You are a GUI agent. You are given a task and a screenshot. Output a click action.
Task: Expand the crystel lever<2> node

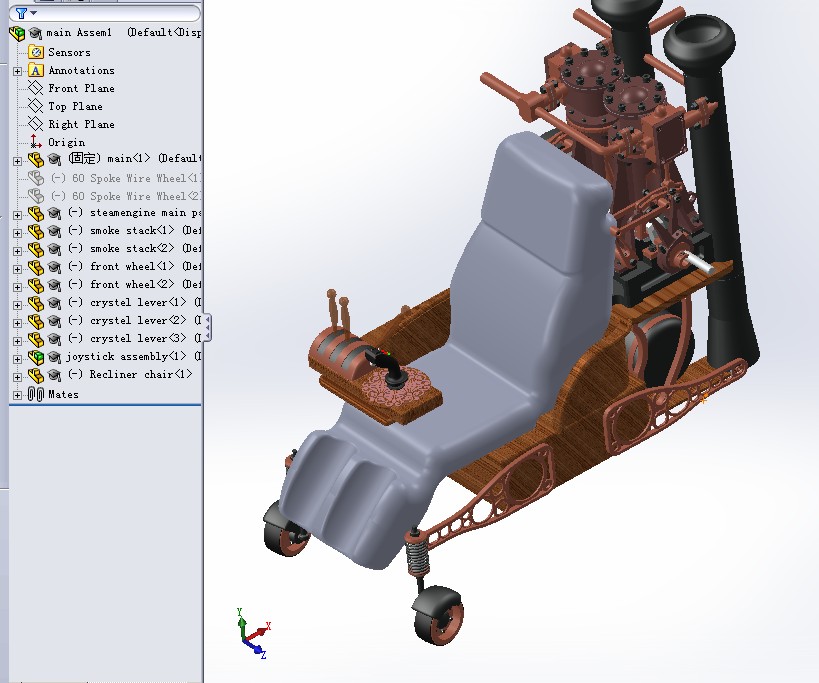(x=17, y=323)
